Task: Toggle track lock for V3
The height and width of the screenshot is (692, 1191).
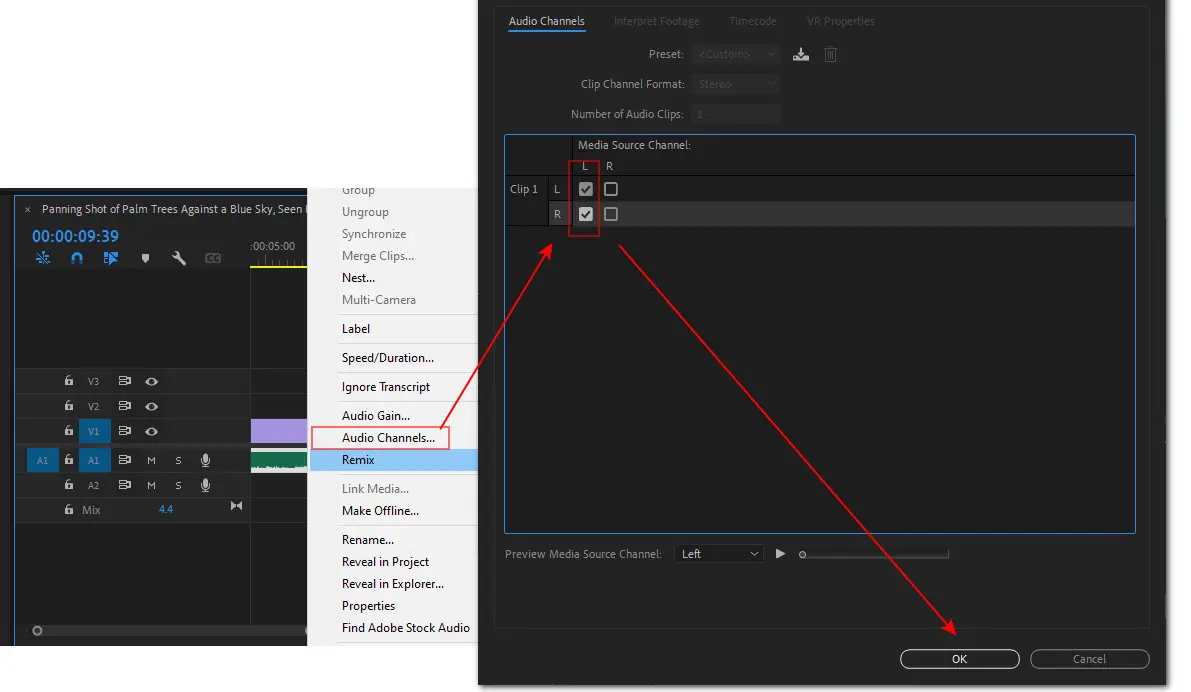Action: tap(69, 381)
